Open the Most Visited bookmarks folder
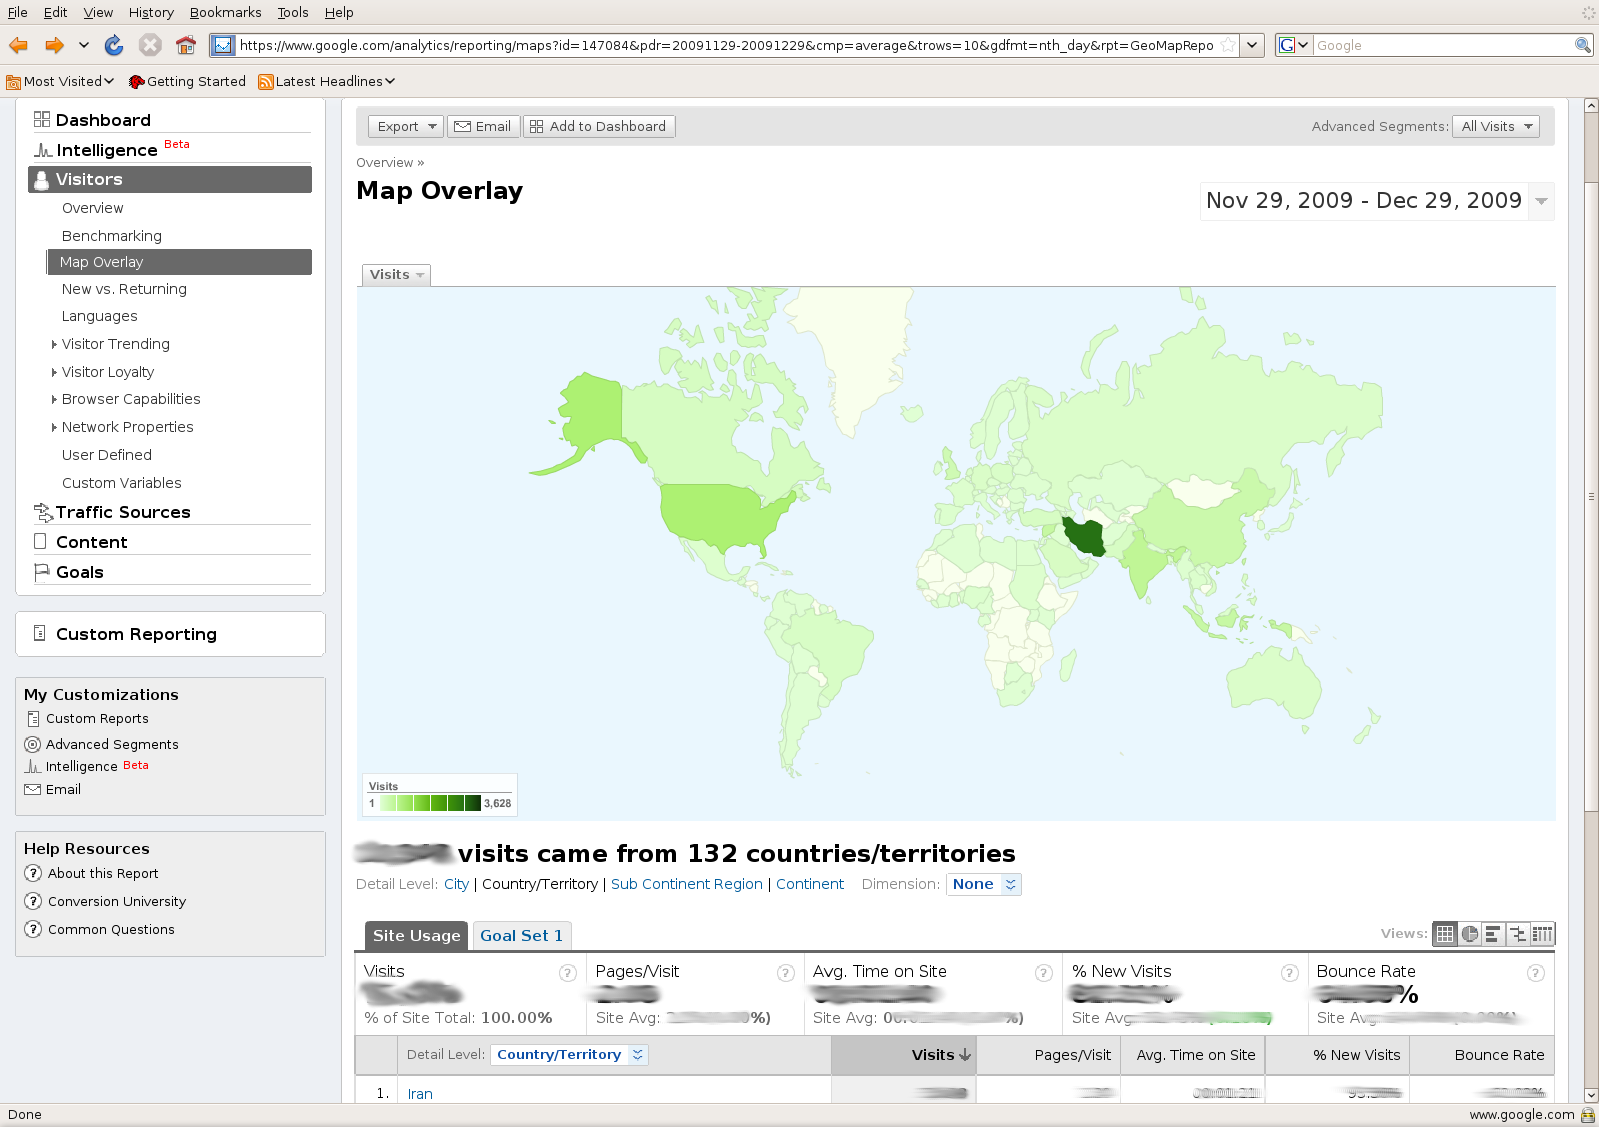This screenshot has width=1599, height=1127. point(60,81)
